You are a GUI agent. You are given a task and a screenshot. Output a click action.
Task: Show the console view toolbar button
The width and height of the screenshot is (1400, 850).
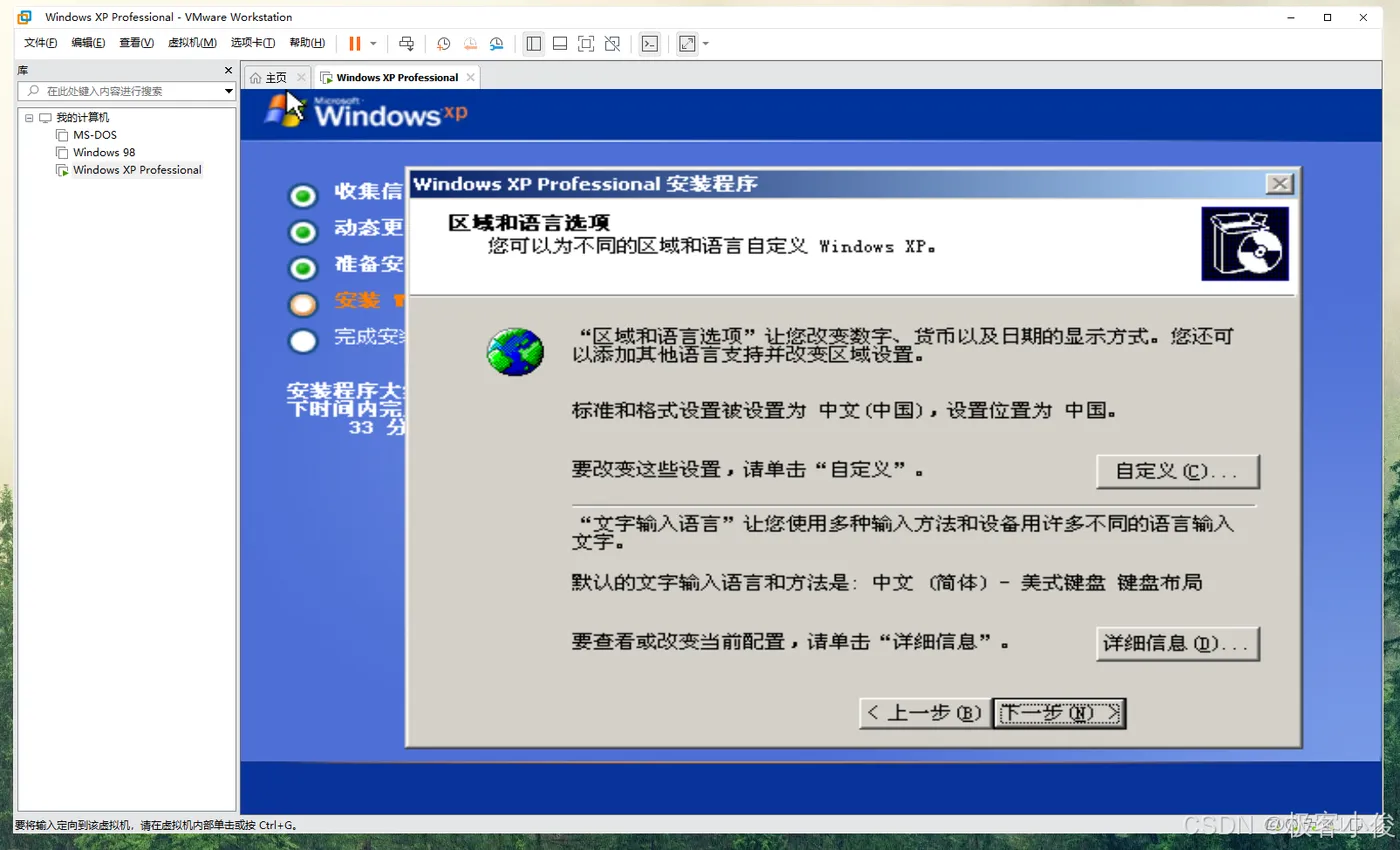[x=650, y=43]
